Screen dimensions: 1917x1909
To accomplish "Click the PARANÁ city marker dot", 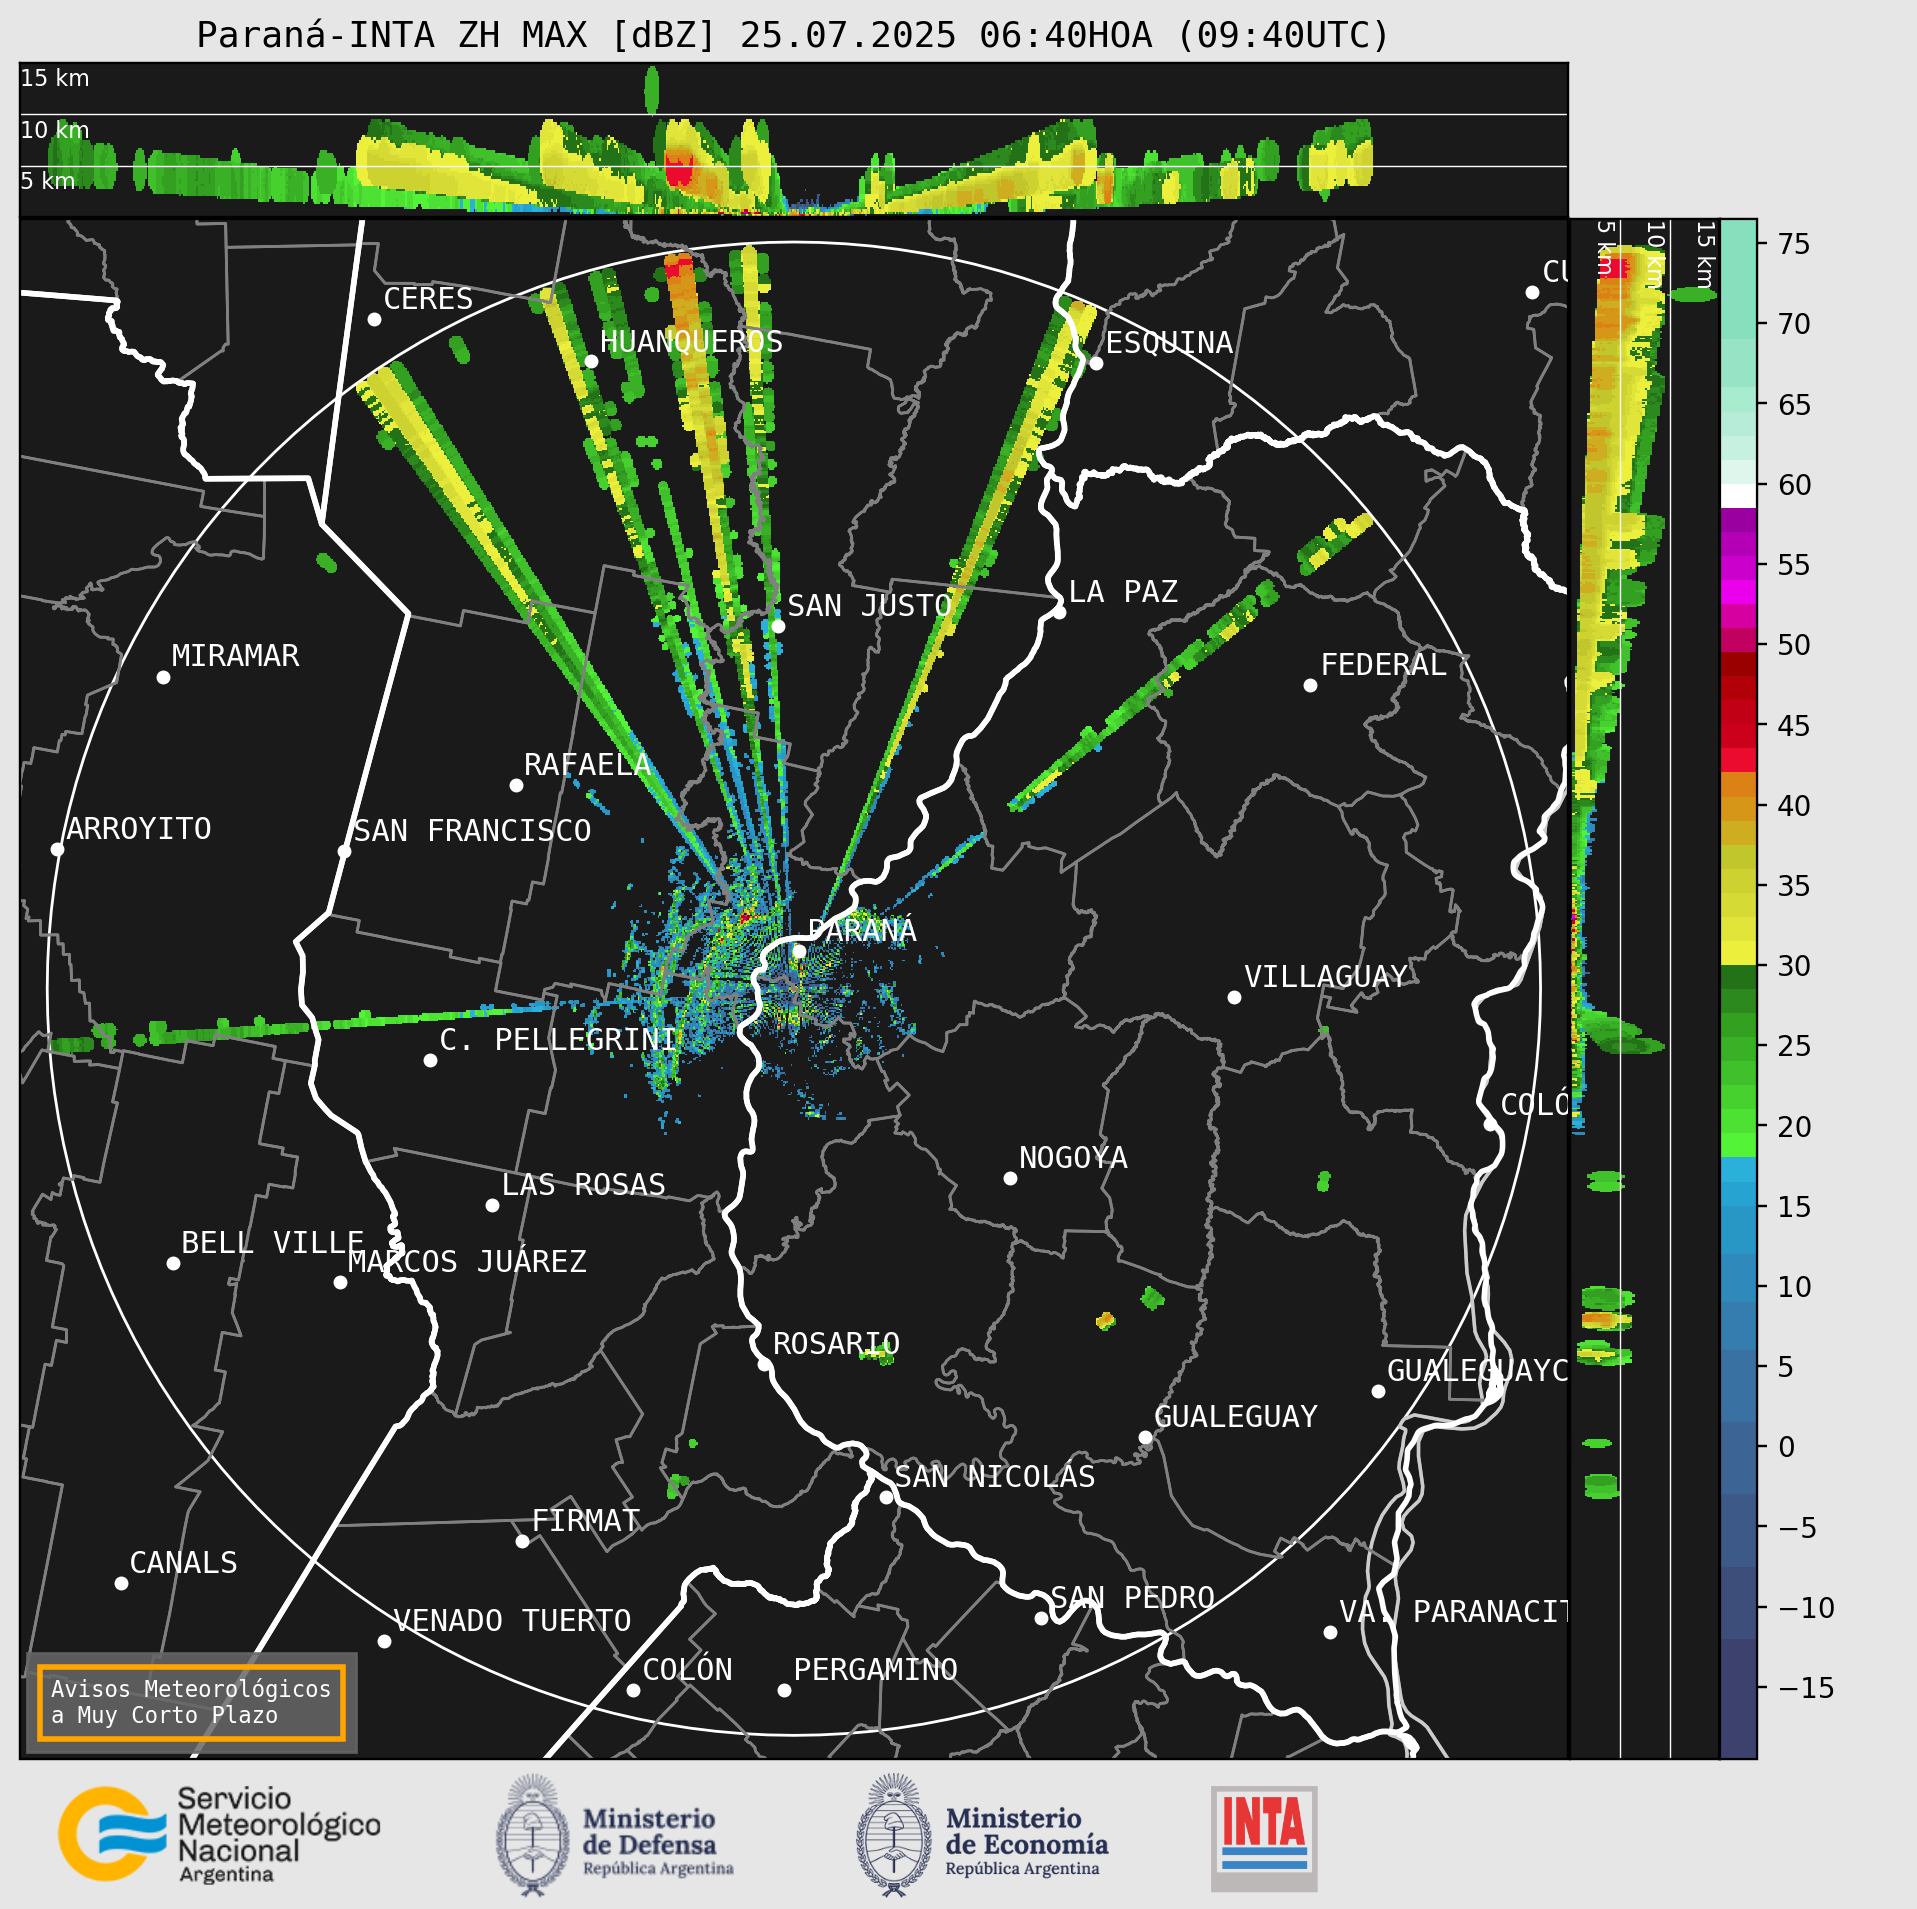I will click(799, 951).
